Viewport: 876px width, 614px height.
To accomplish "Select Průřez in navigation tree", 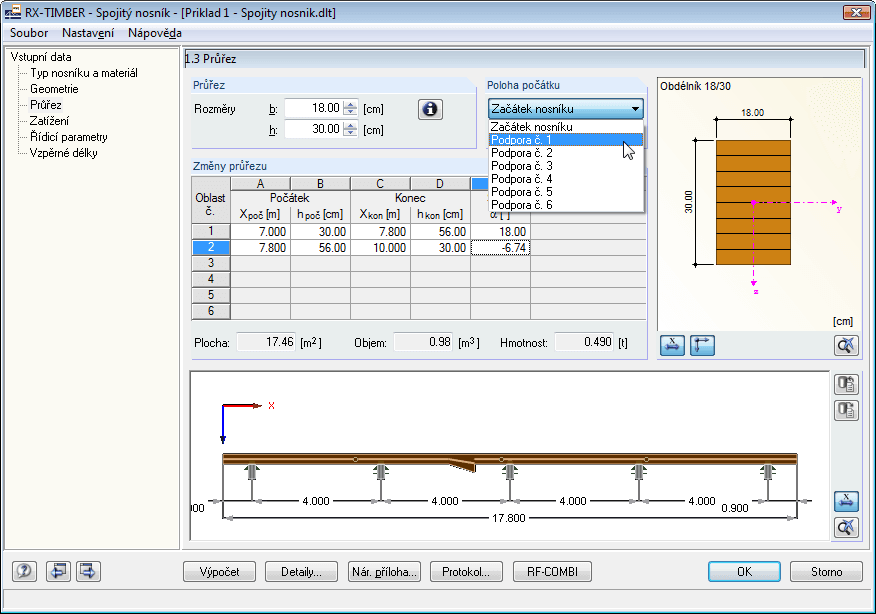I will (x=46, y=105).
